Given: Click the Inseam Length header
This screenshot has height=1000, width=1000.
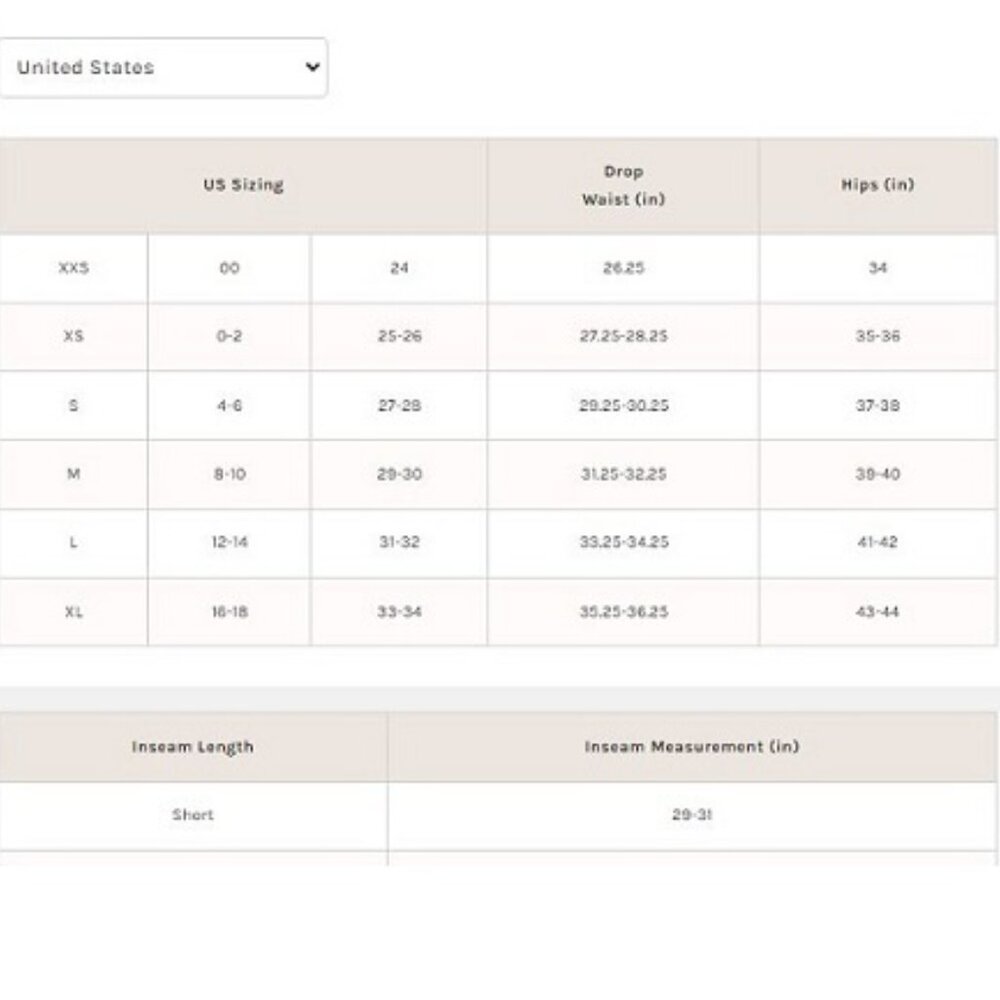Looking at the screenshot, I should [193, 747].
